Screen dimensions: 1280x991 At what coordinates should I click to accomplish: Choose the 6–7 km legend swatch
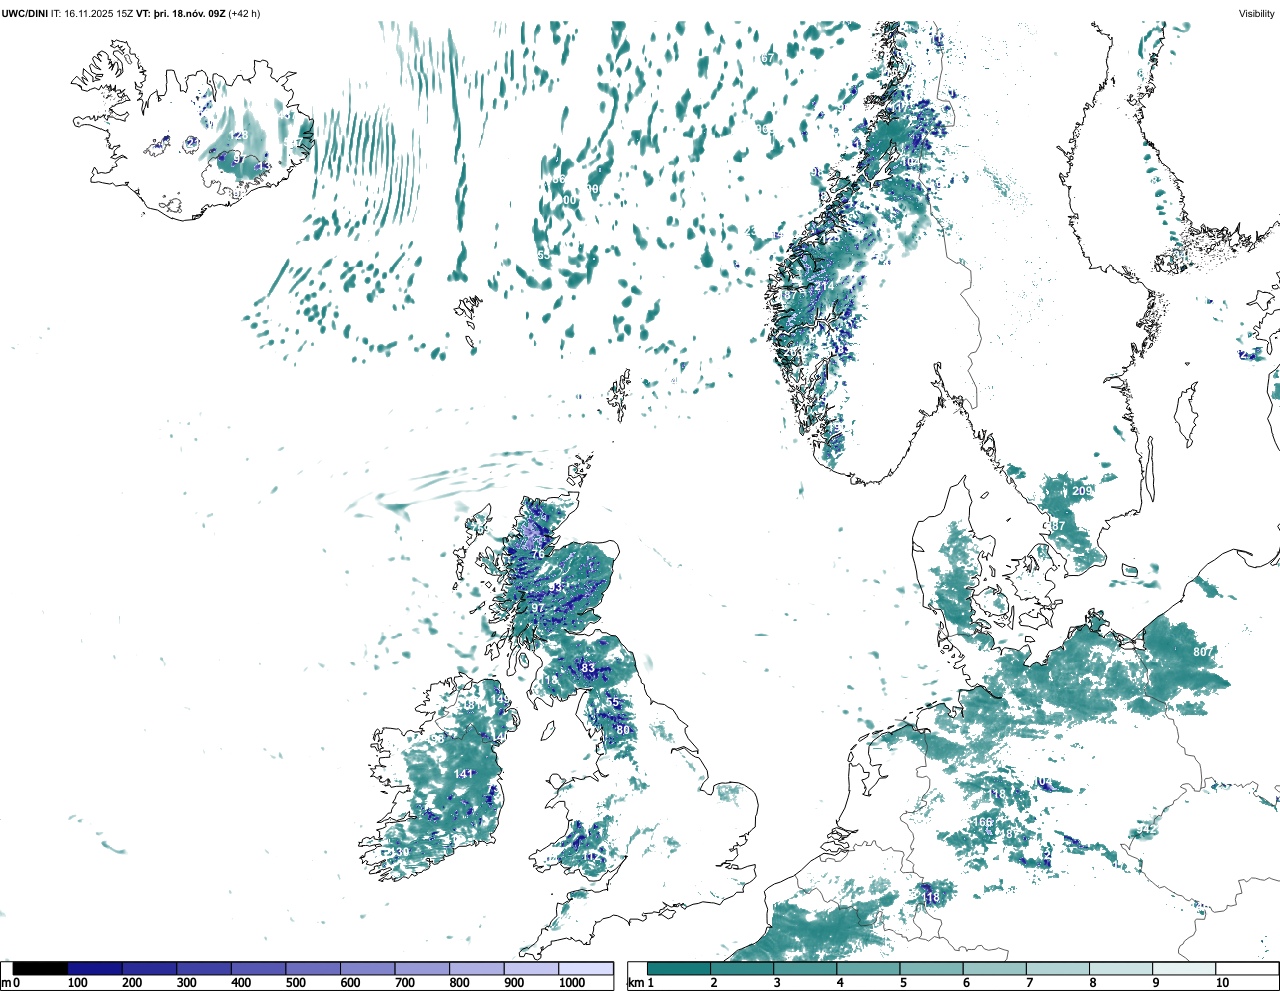click(994, 968)
